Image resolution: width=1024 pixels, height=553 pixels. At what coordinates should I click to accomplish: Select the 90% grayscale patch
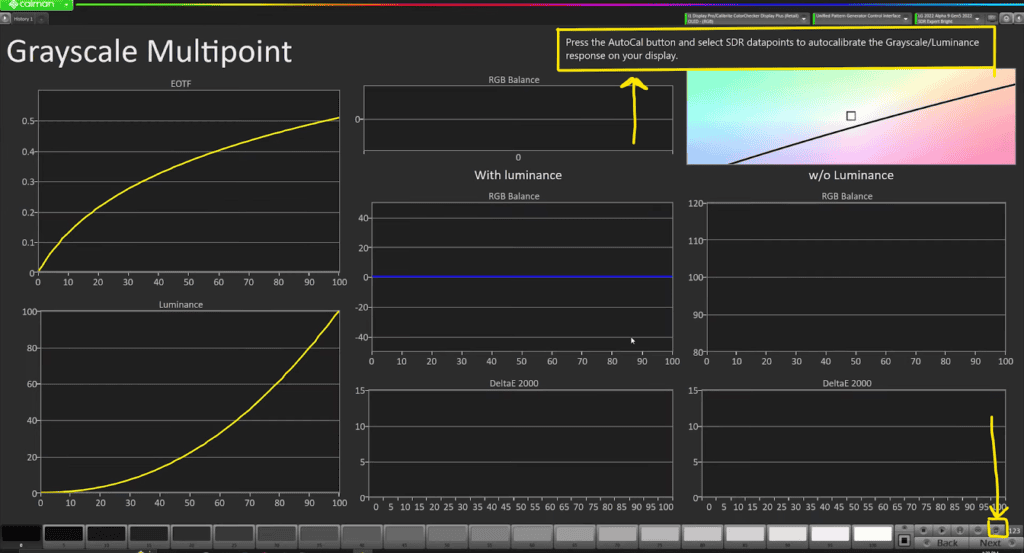coord(788,535)
